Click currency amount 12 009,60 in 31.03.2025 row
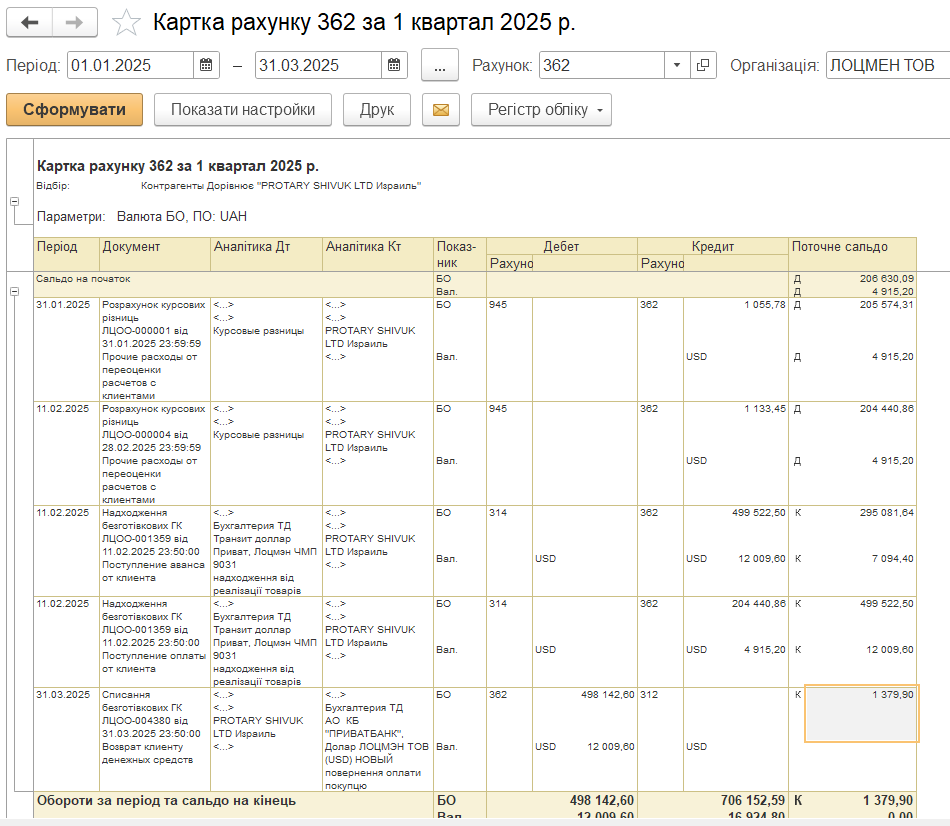Screen dimensions: 950x826 pyautogui.click(x=611, y=746)
